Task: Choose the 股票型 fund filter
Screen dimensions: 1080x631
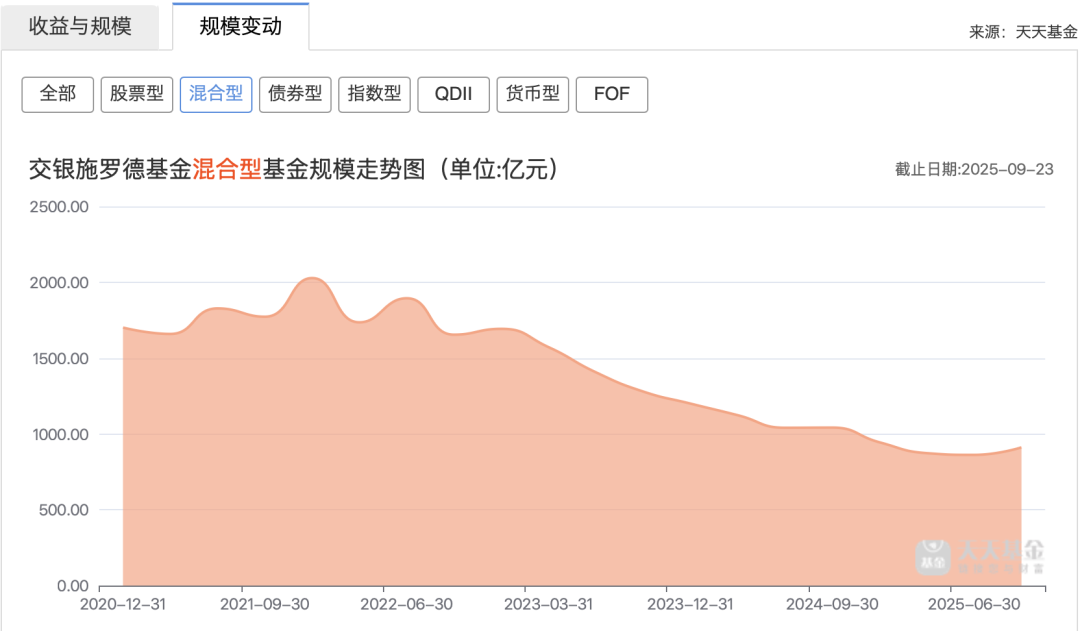Action: (x=137, y=94)
